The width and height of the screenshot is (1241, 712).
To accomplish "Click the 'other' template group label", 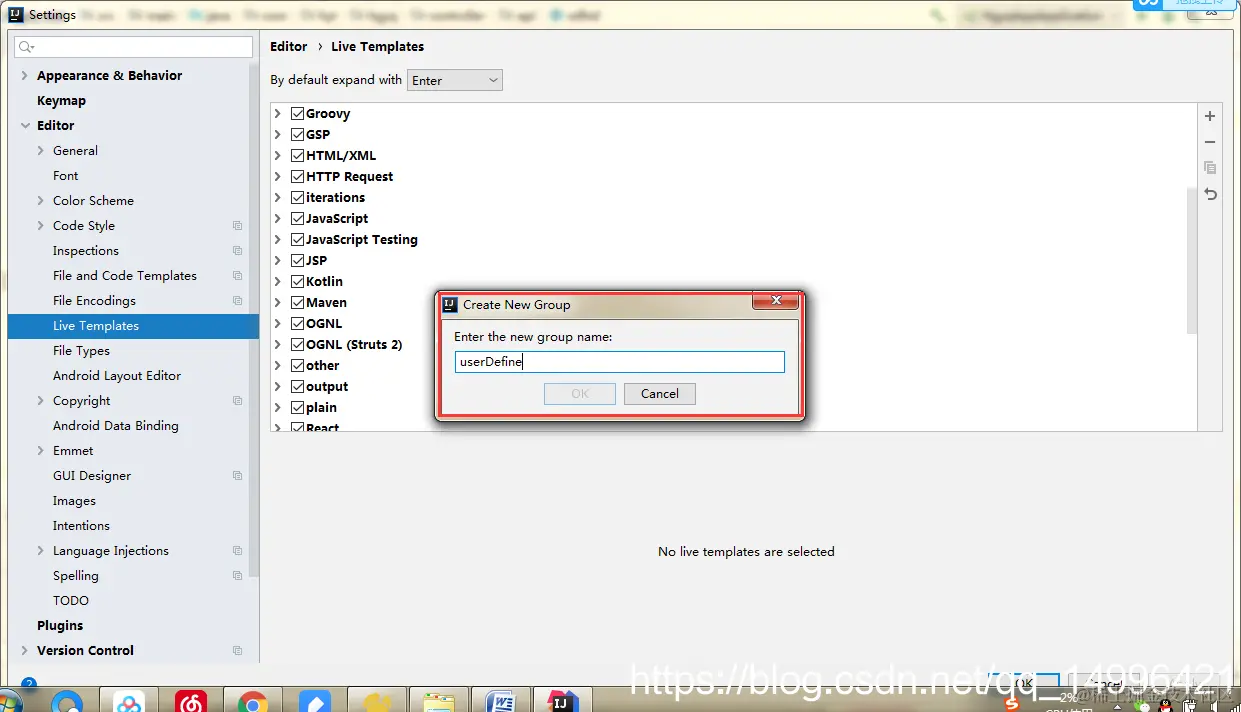I will click(323, 366).
